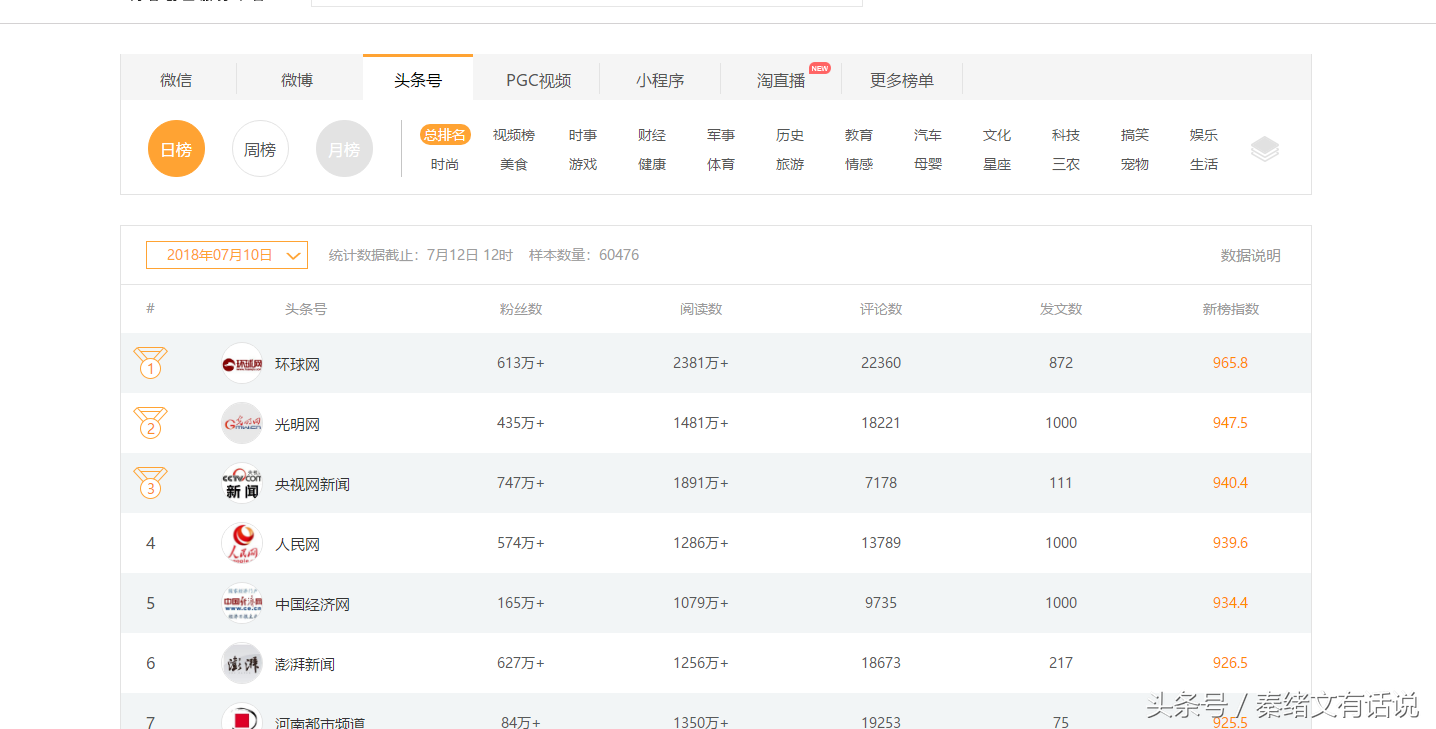Filter by 游戏 category
Screen dimensions: 1436x729
coord(583,164)
